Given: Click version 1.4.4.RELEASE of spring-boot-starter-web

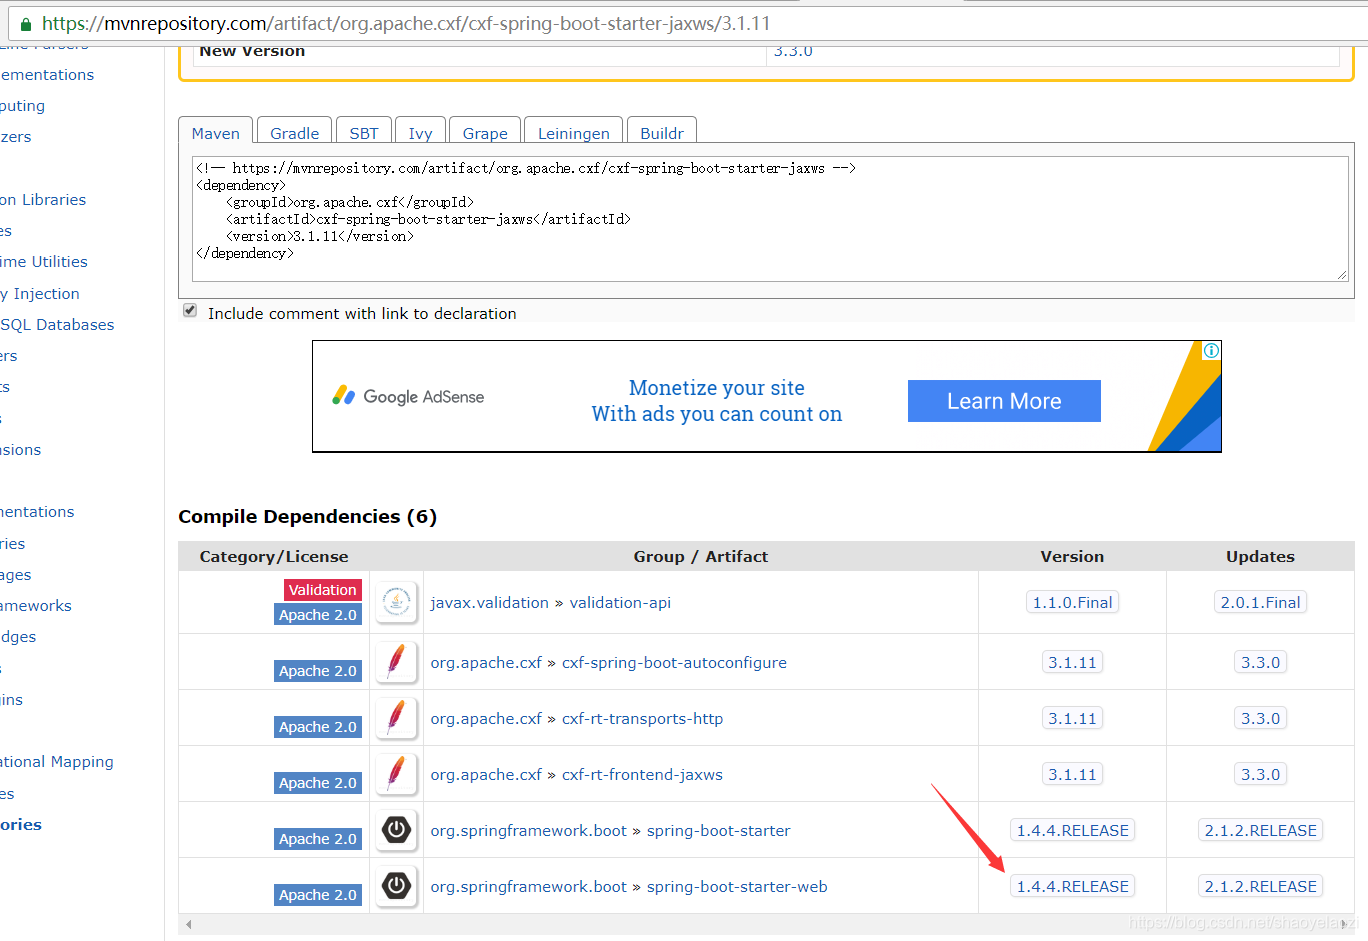Looking at the screenshot, I should tap(1072, 886).
